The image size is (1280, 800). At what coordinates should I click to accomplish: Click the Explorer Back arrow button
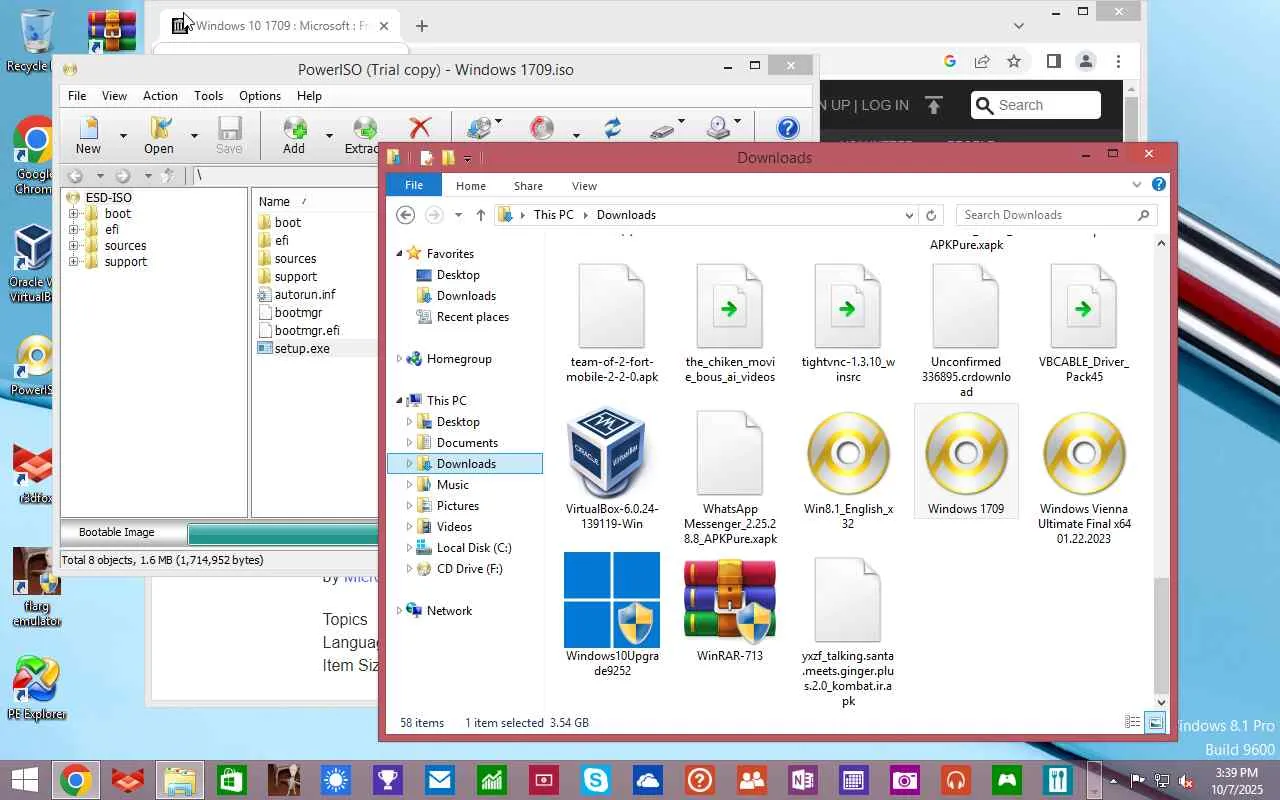click(405, 215)
